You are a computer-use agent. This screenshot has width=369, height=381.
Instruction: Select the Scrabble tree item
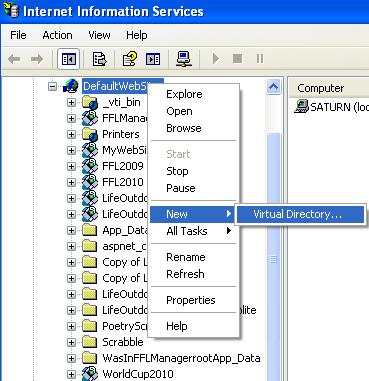[123, 342]
